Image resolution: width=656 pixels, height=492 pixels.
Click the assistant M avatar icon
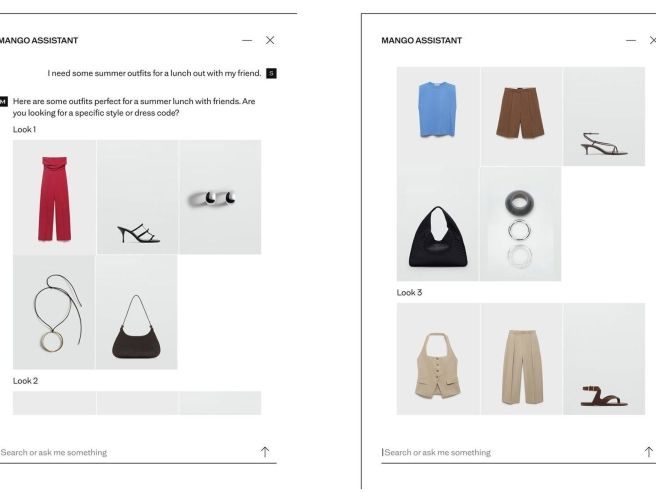(3, 101)
